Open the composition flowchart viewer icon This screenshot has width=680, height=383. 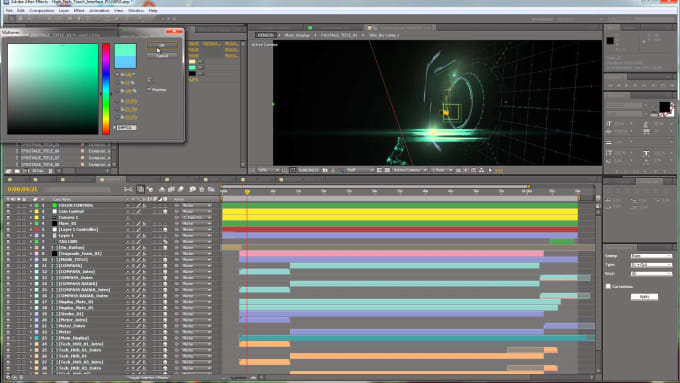481,170
